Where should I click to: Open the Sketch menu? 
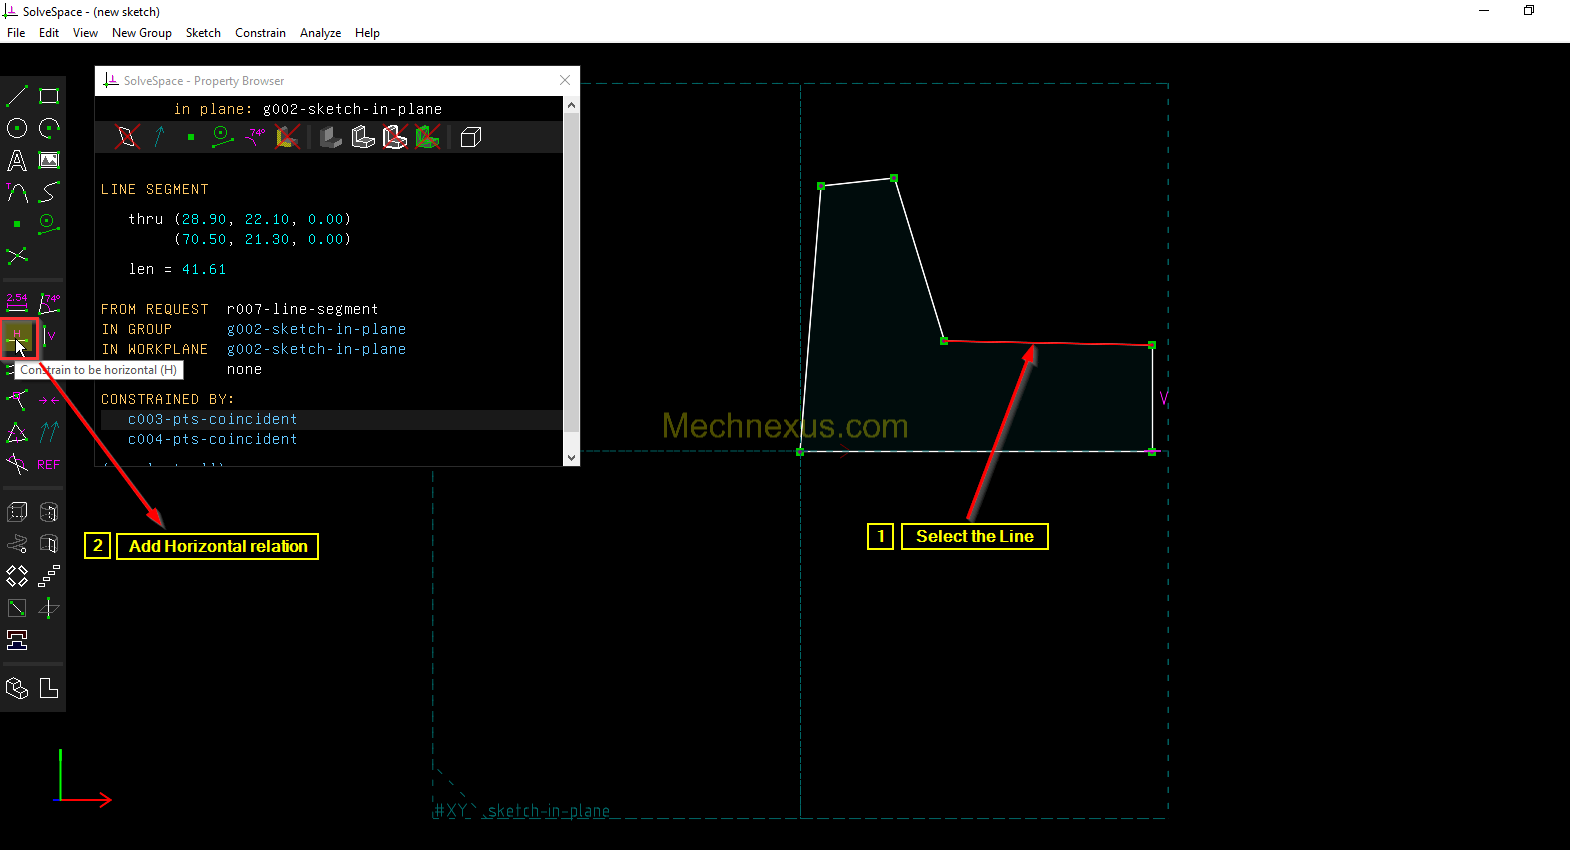(203, 33)
